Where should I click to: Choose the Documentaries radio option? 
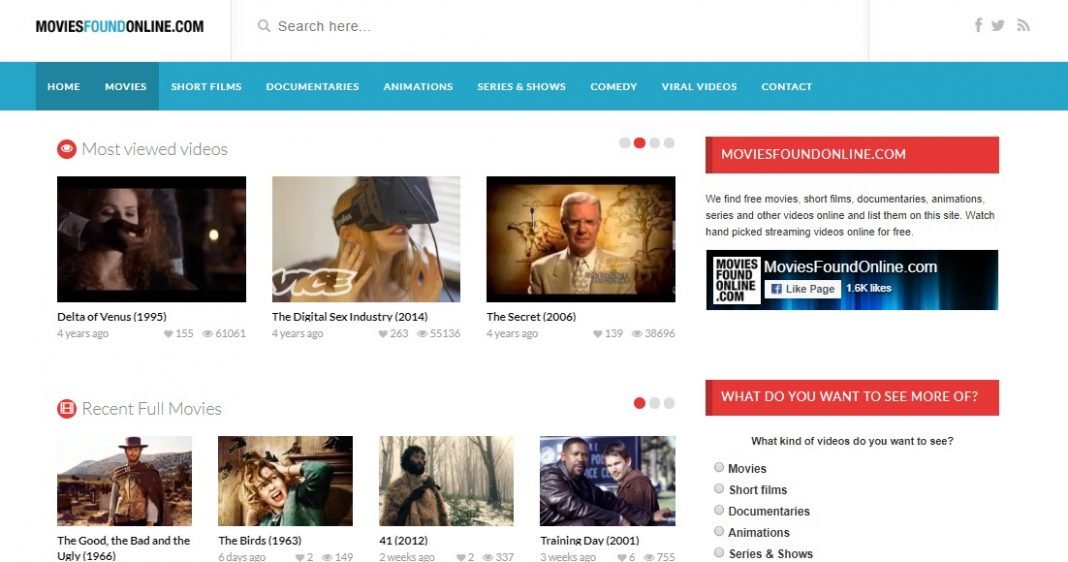719,510
